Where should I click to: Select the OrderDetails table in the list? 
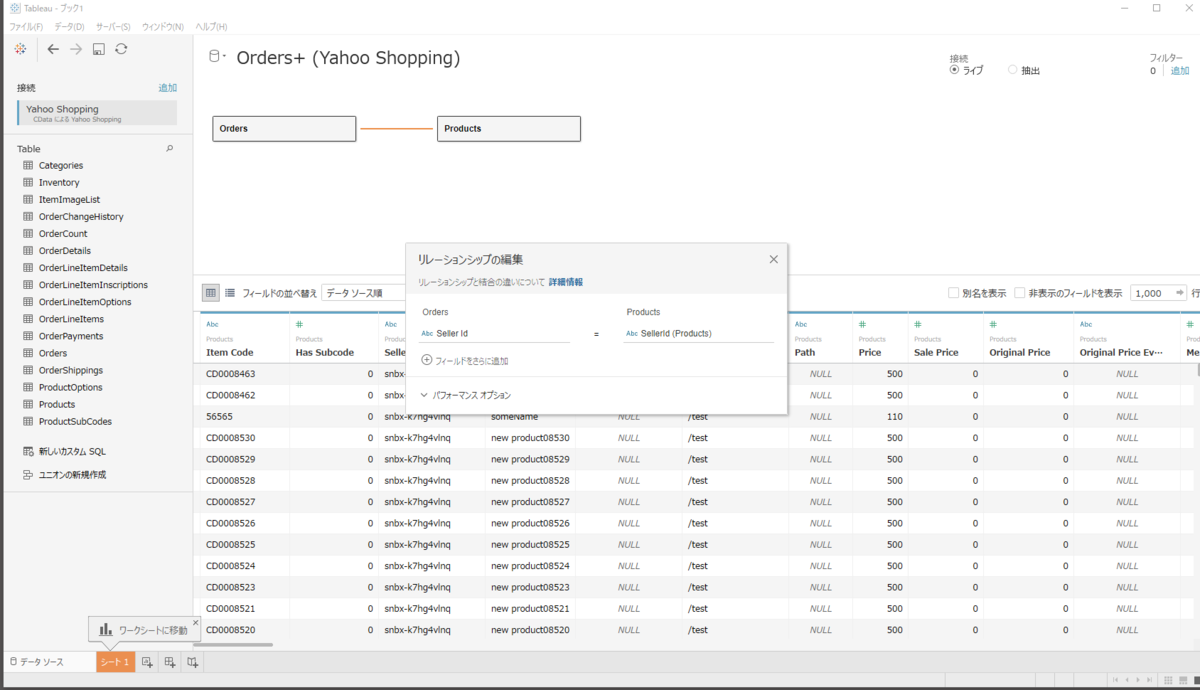click(x=65, y=250)
